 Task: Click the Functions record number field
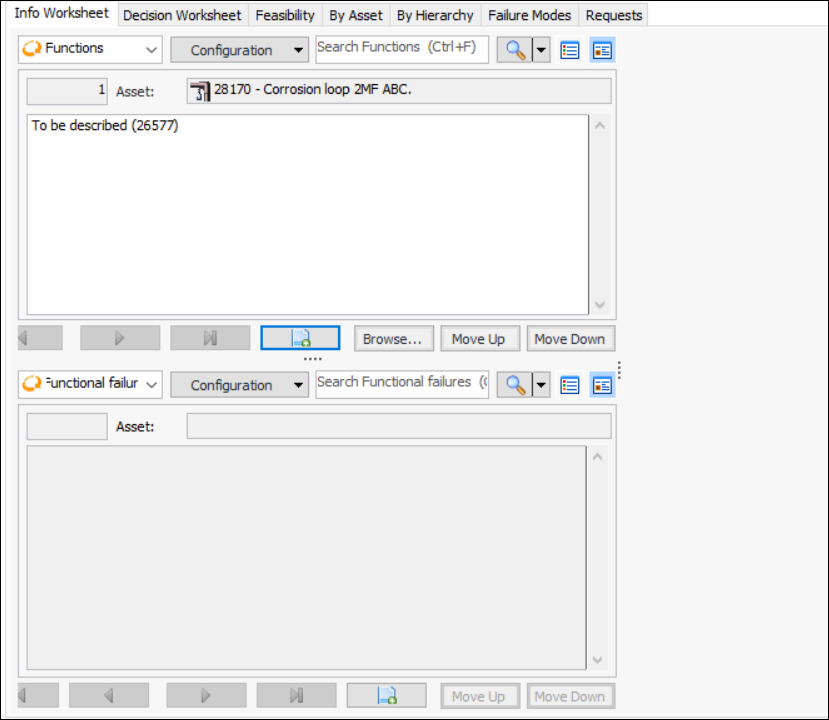tap(67, 91)
